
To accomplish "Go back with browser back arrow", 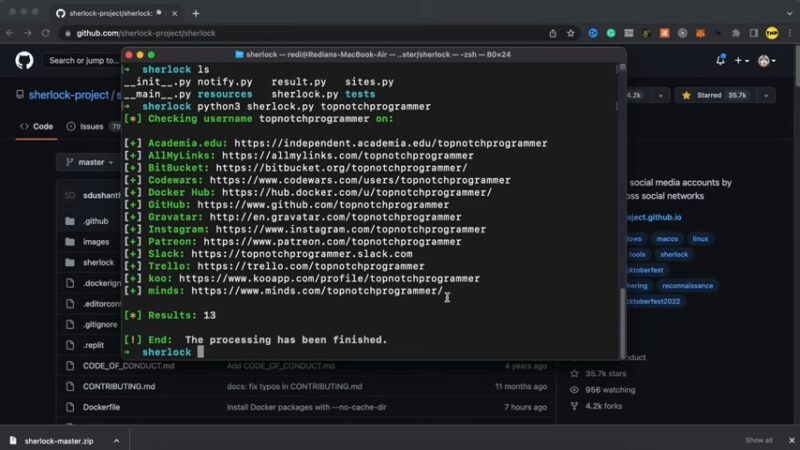I will (x=10, y=33).
